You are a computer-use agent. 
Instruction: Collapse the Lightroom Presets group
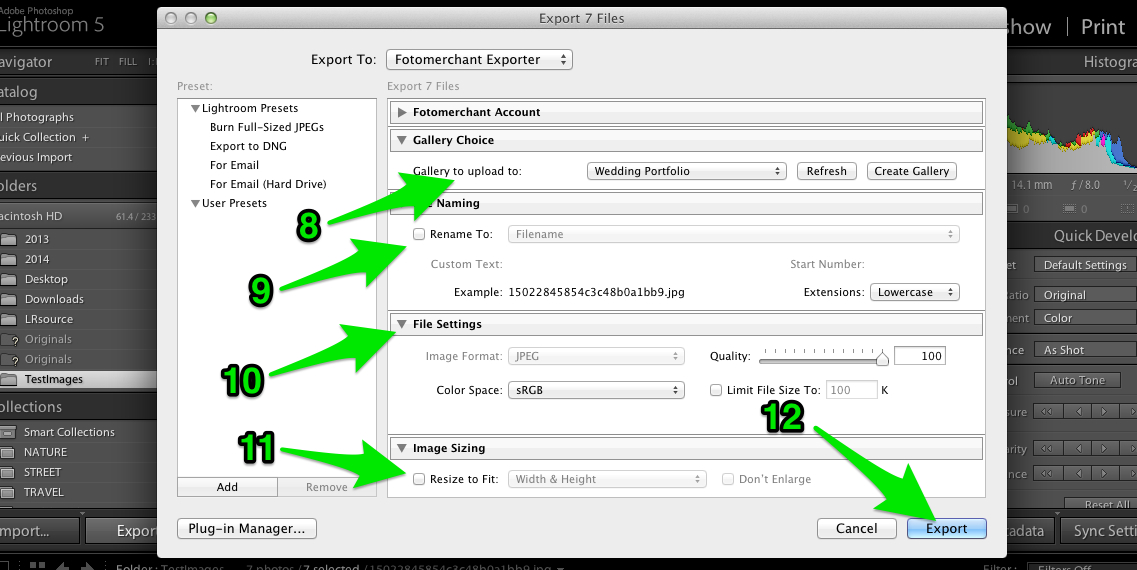point(195,108)
